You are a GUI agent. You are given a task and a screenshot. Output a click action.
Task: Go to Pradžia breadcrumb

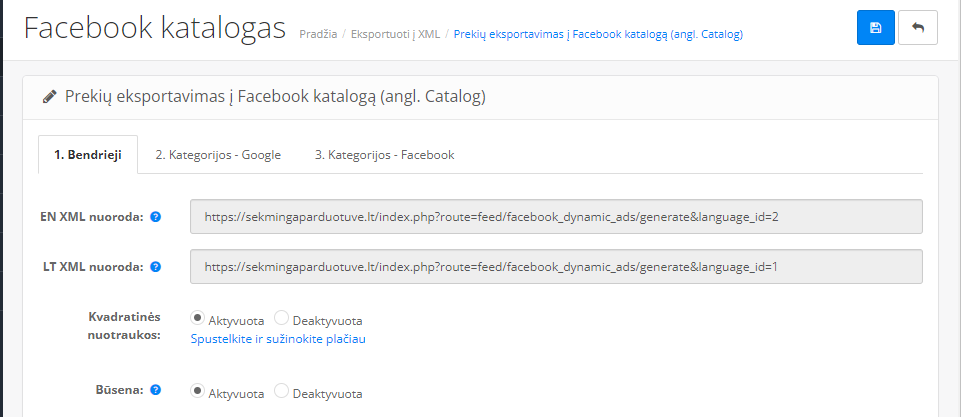tap(318, 34)
